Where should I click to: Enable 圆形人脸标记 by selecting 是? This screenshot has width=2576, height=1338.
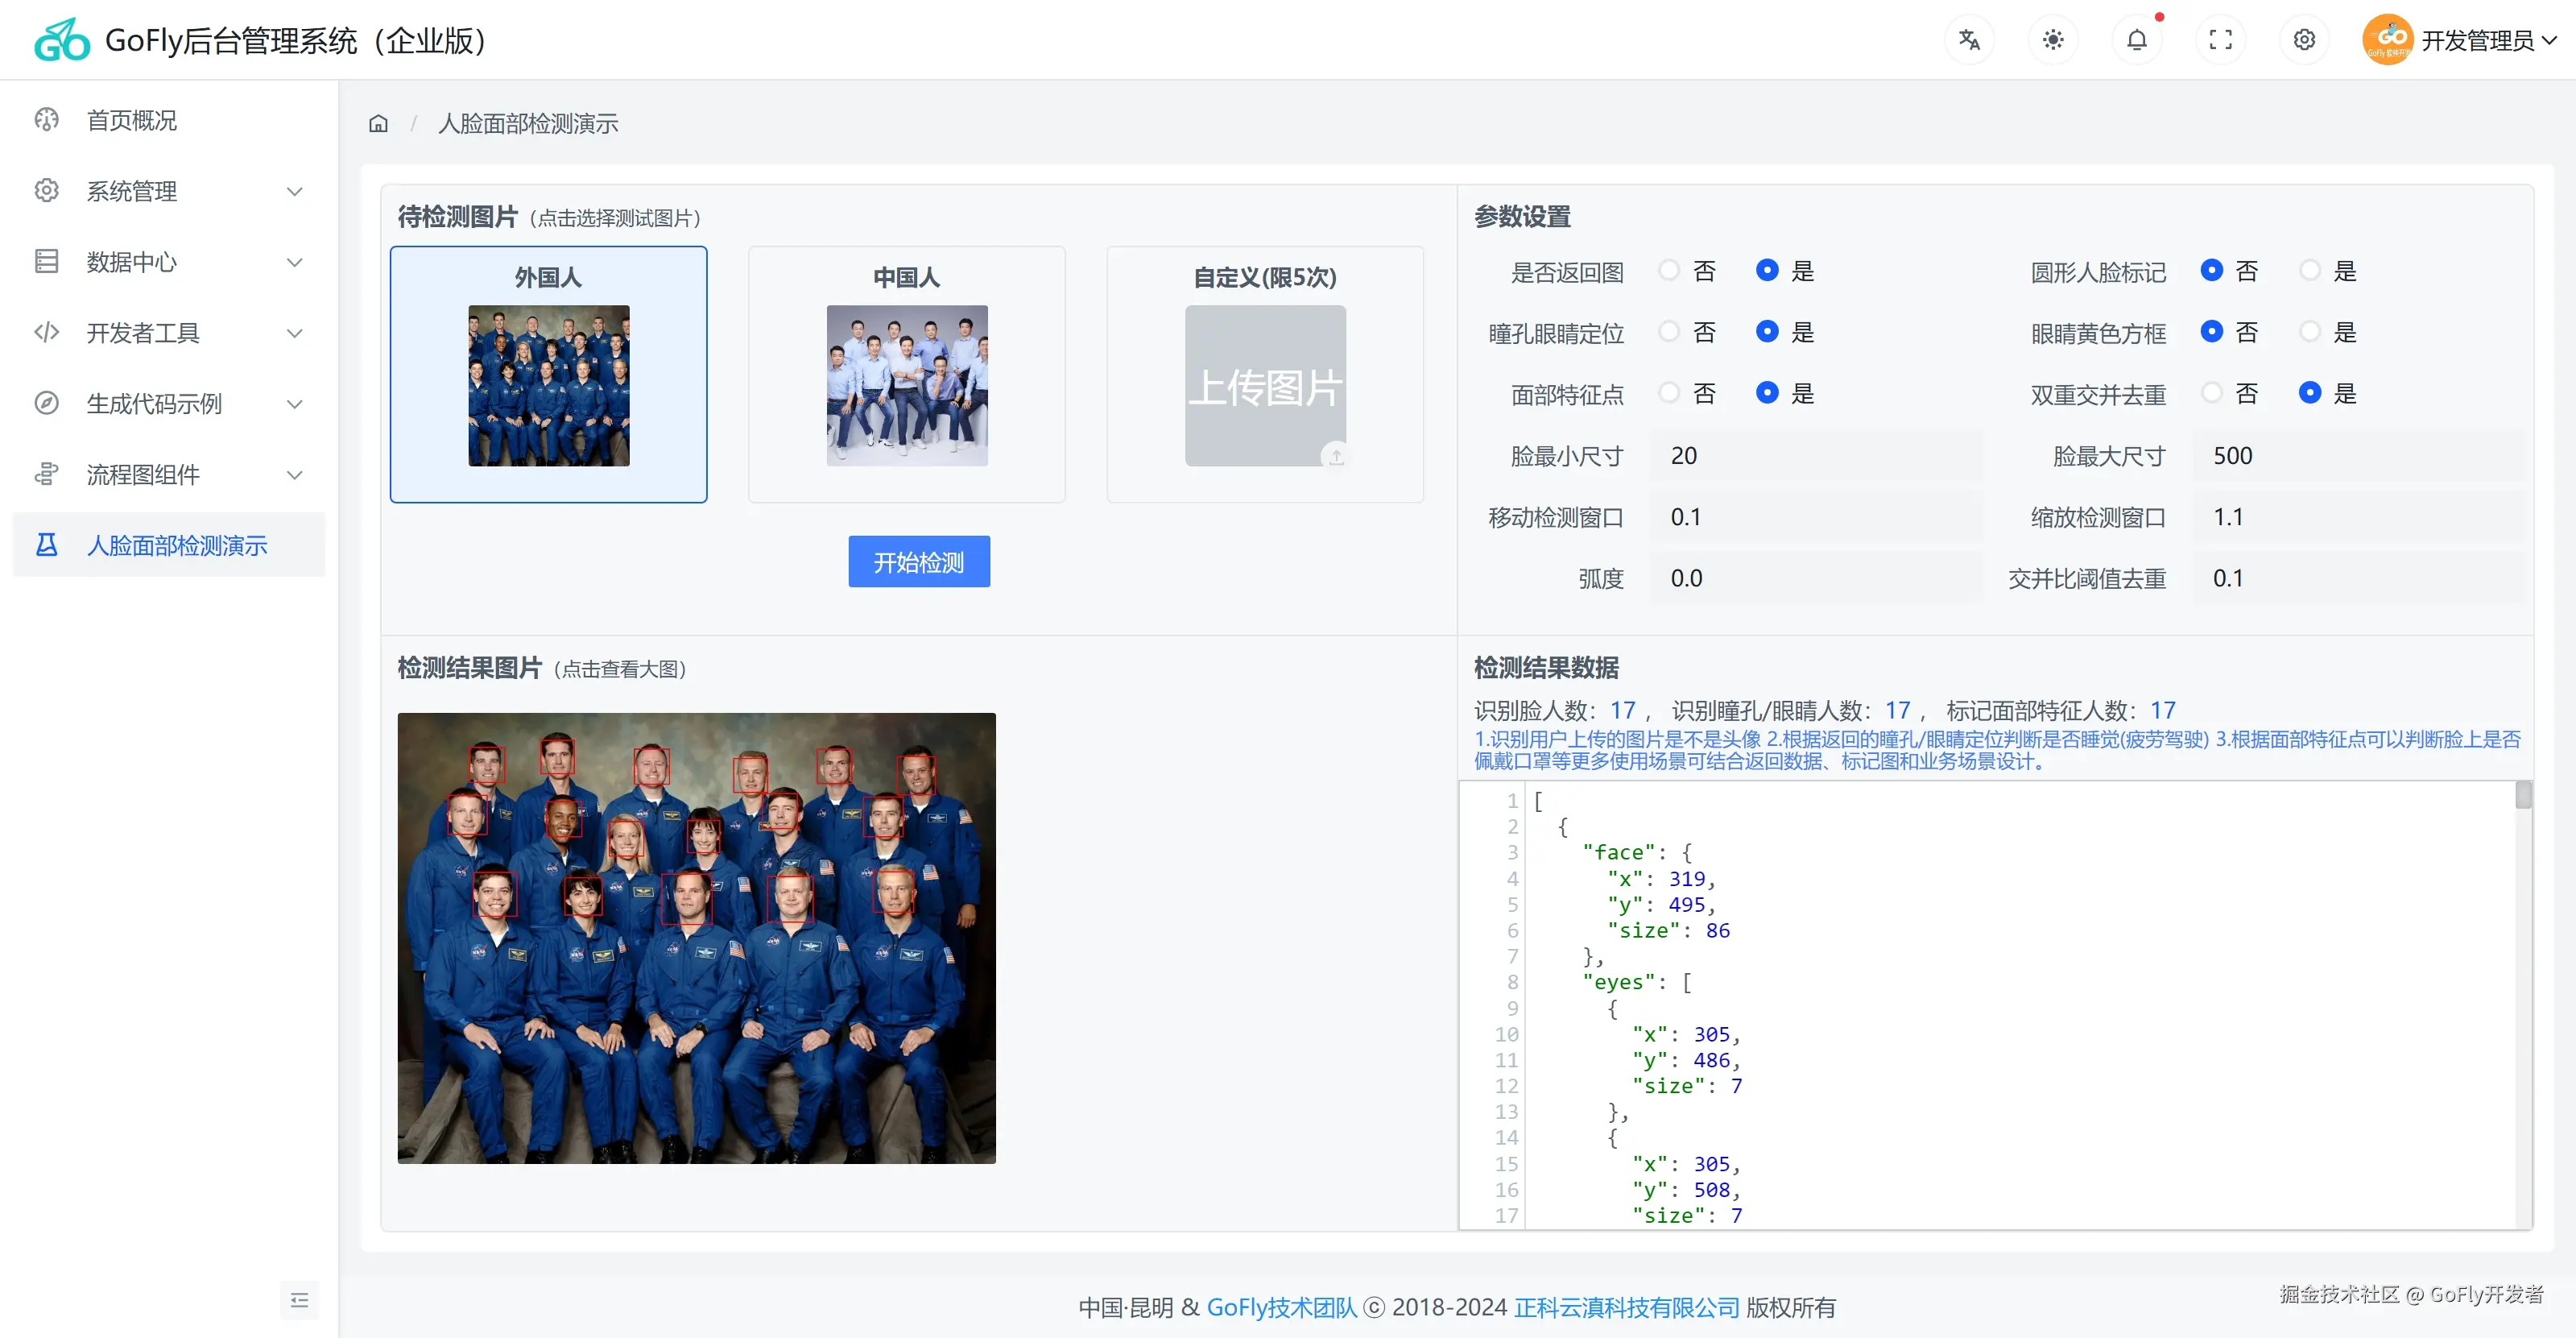coord(2310,271)
